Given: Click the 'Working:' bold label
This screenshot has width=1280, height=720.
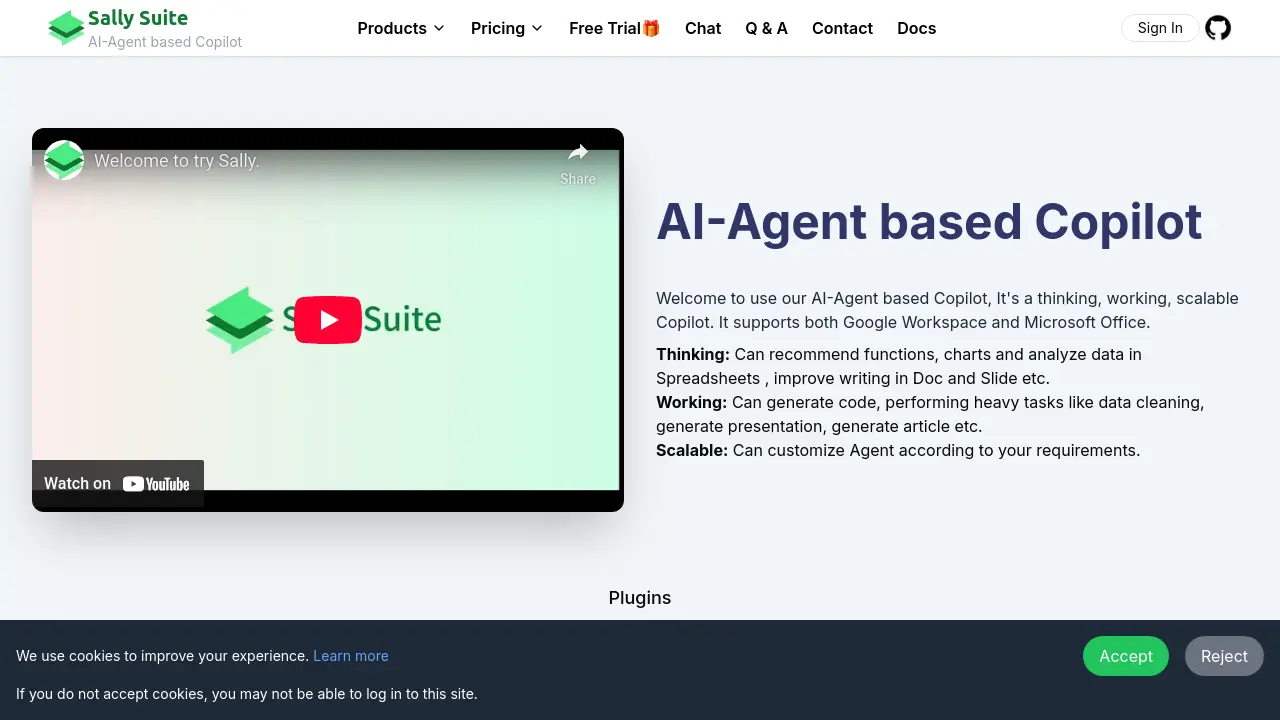Looking at the screenshot, I should pyautogui.click(x=691, y=402).
